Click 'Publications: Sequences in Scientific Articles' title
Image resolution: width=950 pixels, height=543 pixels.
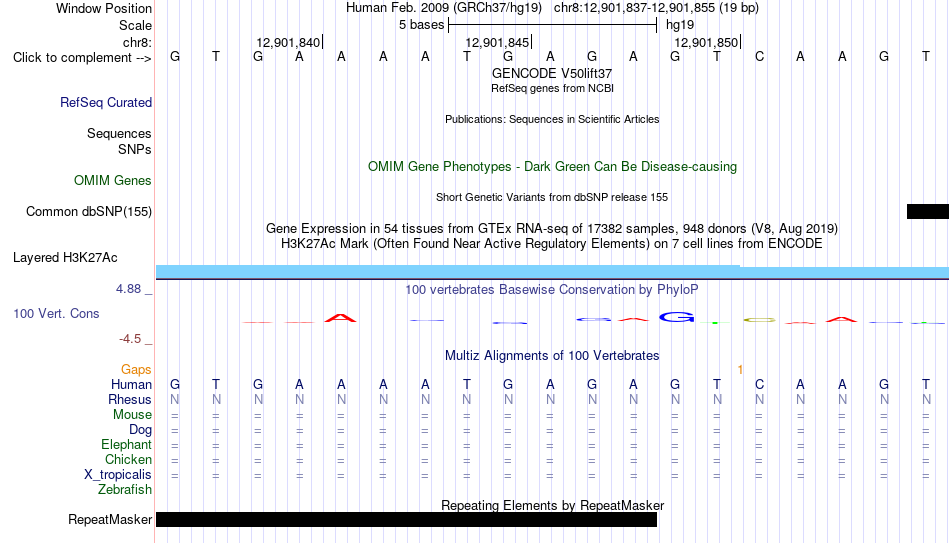552,119
